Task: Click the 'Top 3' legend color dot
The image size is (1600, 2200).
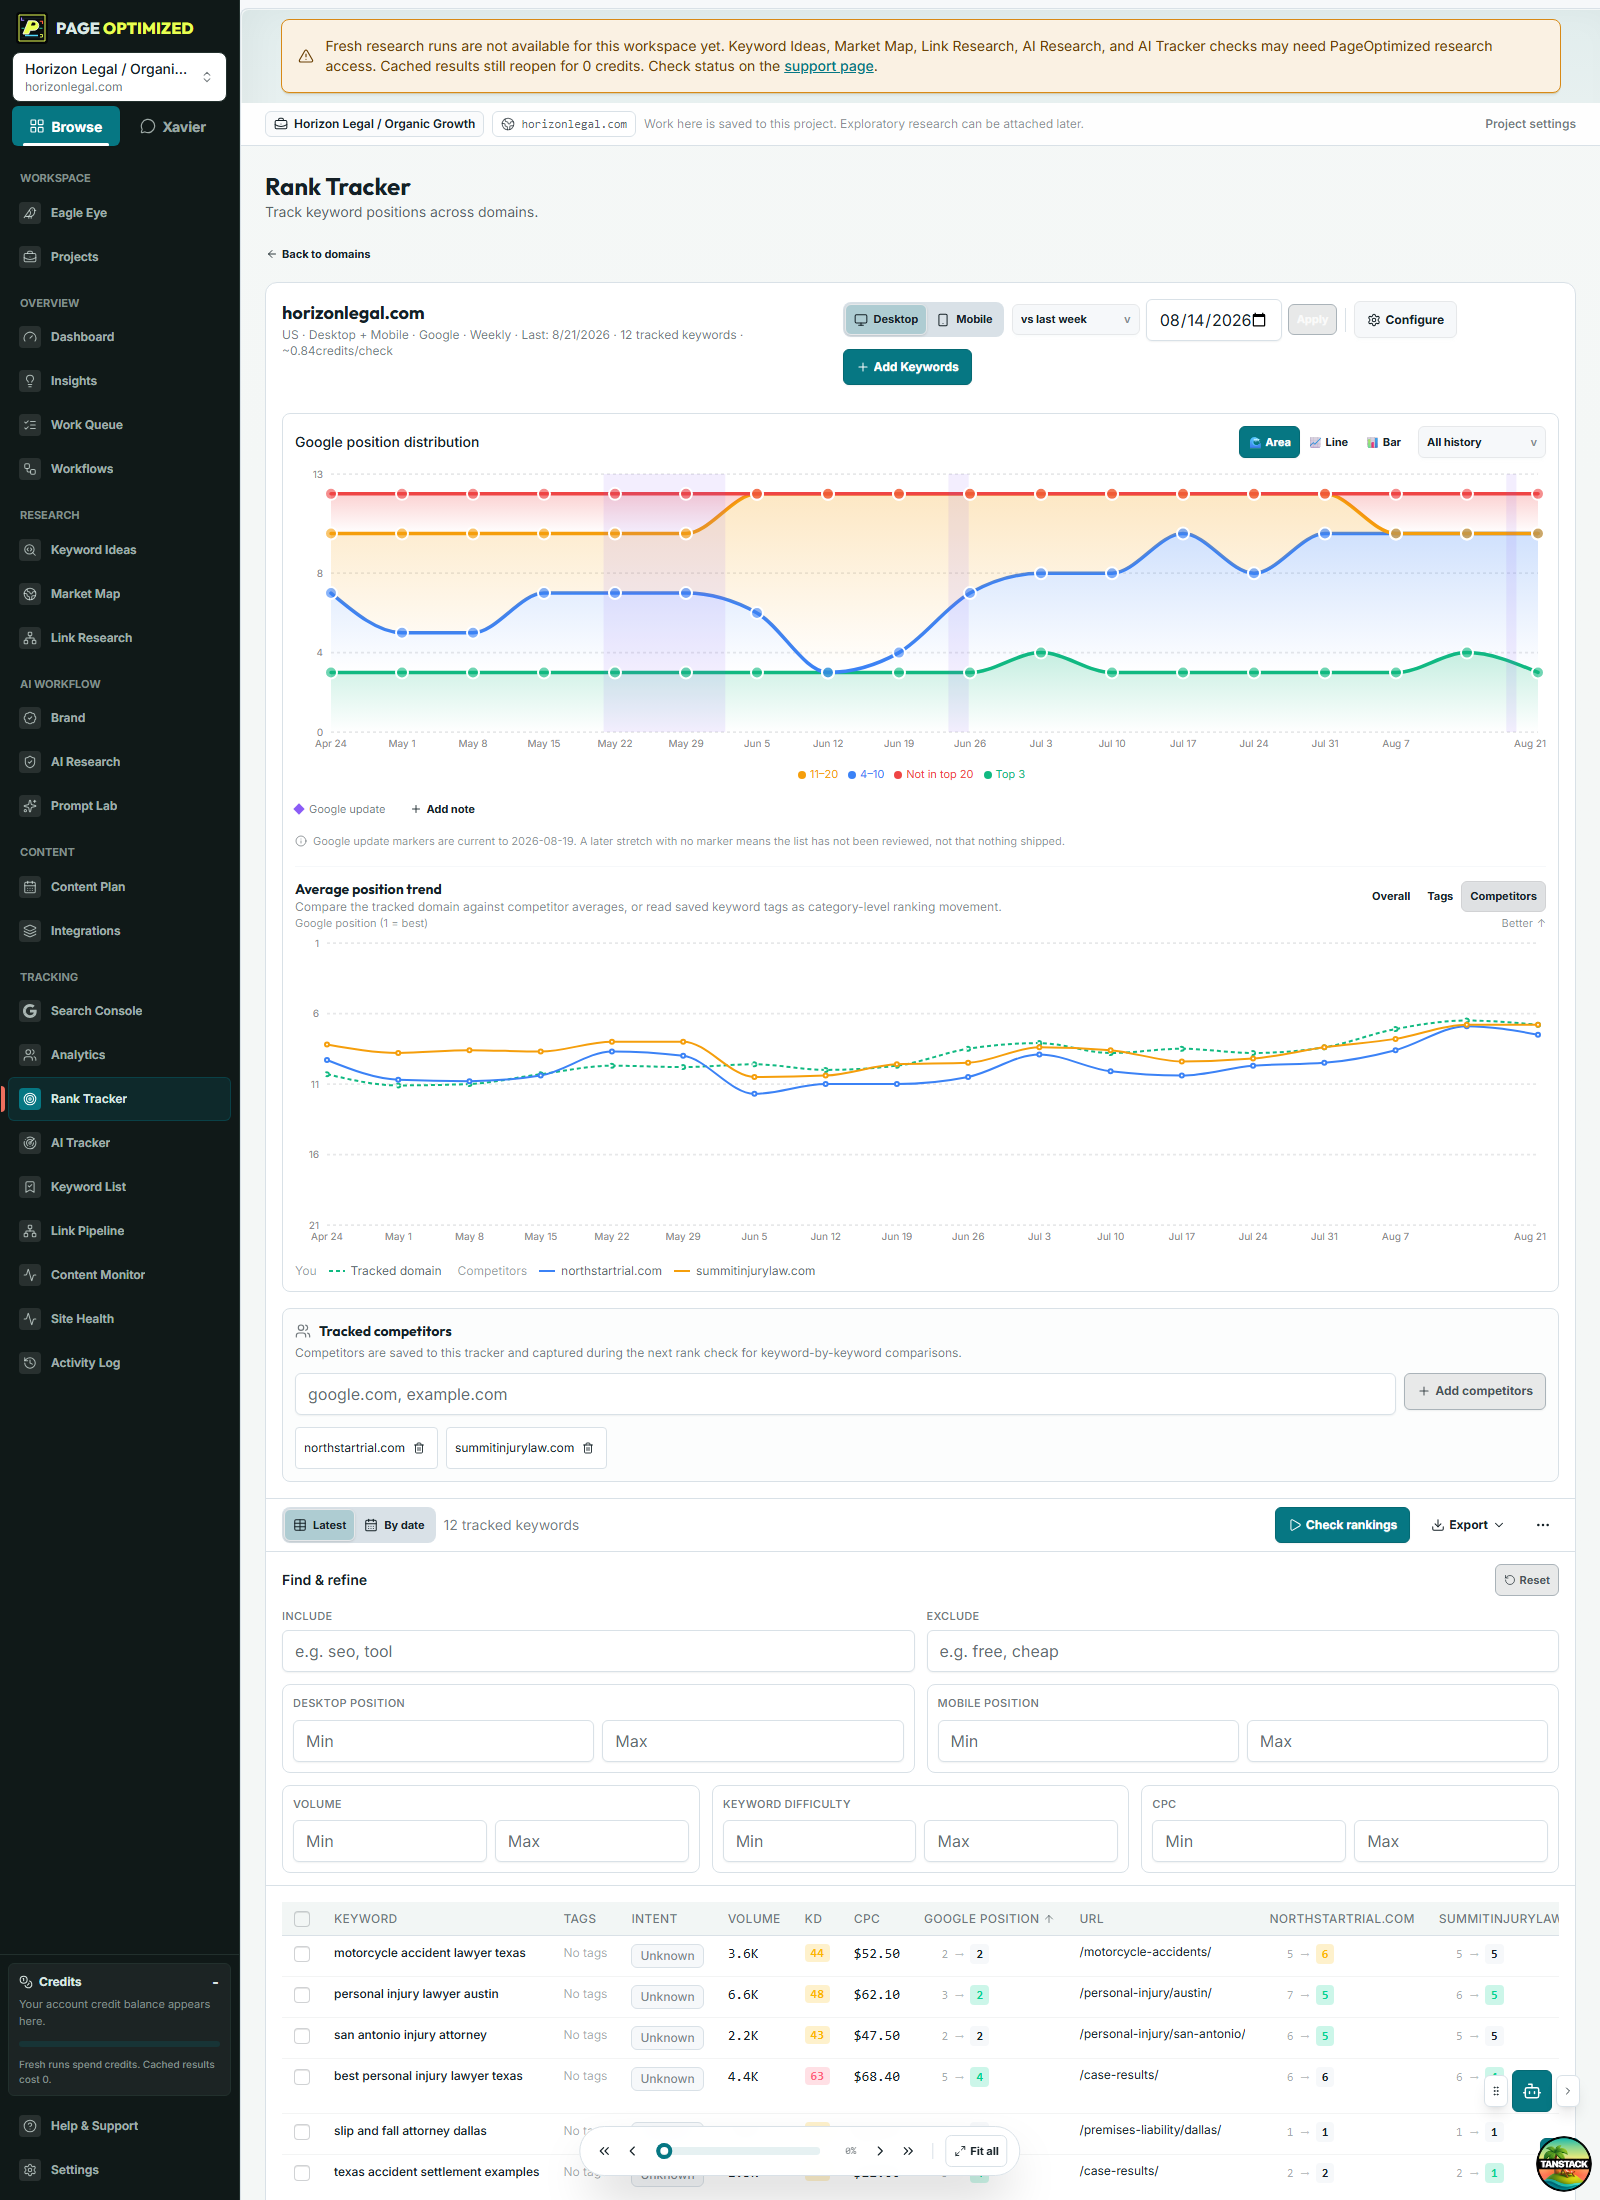Action: (x=988, y=775)
